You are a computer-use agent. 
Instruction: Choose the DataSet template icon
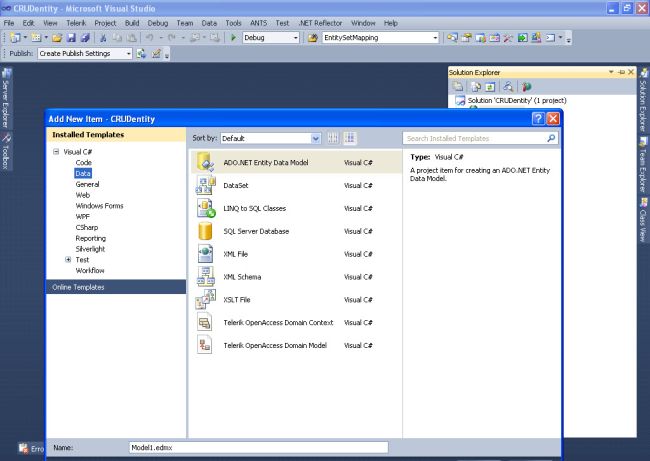point(206,185)
